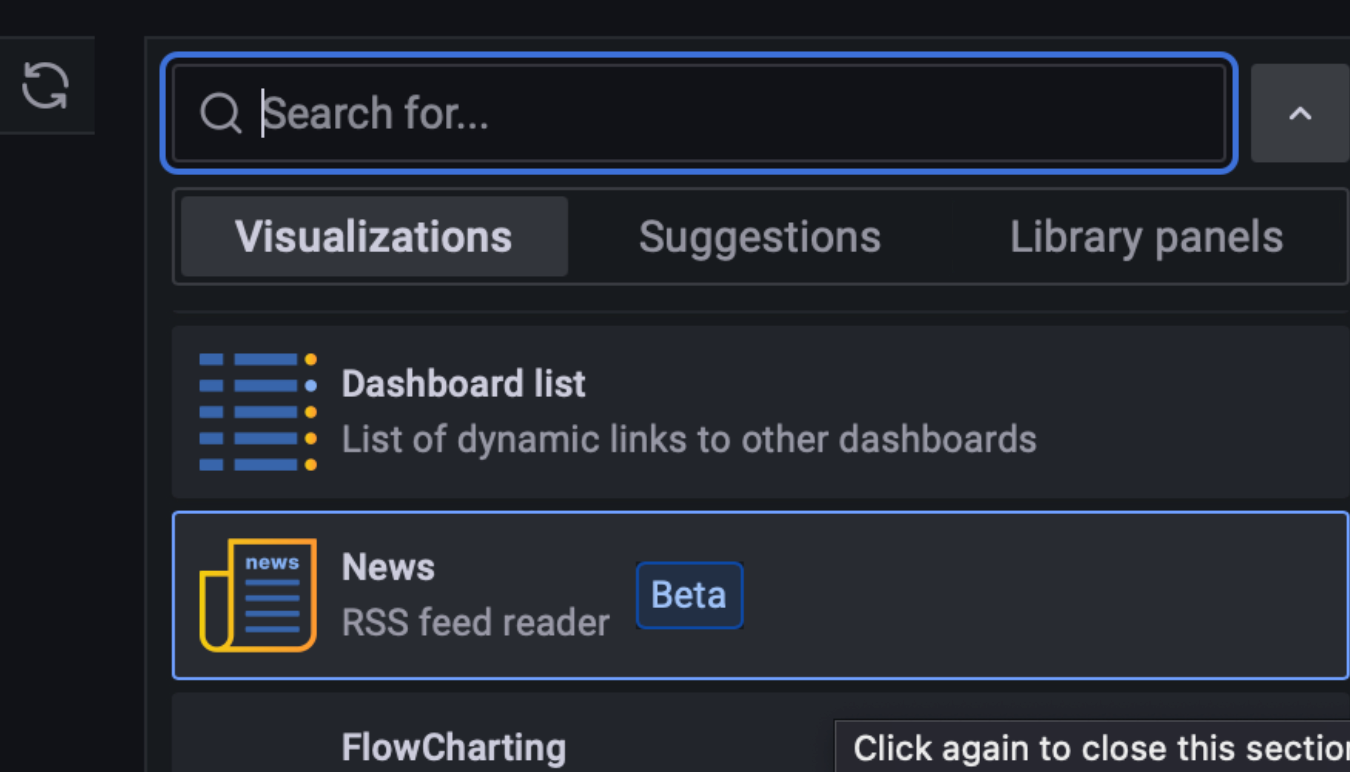Viewport: 1350px width, 772px height.
Task: Switch to the Visualizations tab
Action: coord(374,237)
